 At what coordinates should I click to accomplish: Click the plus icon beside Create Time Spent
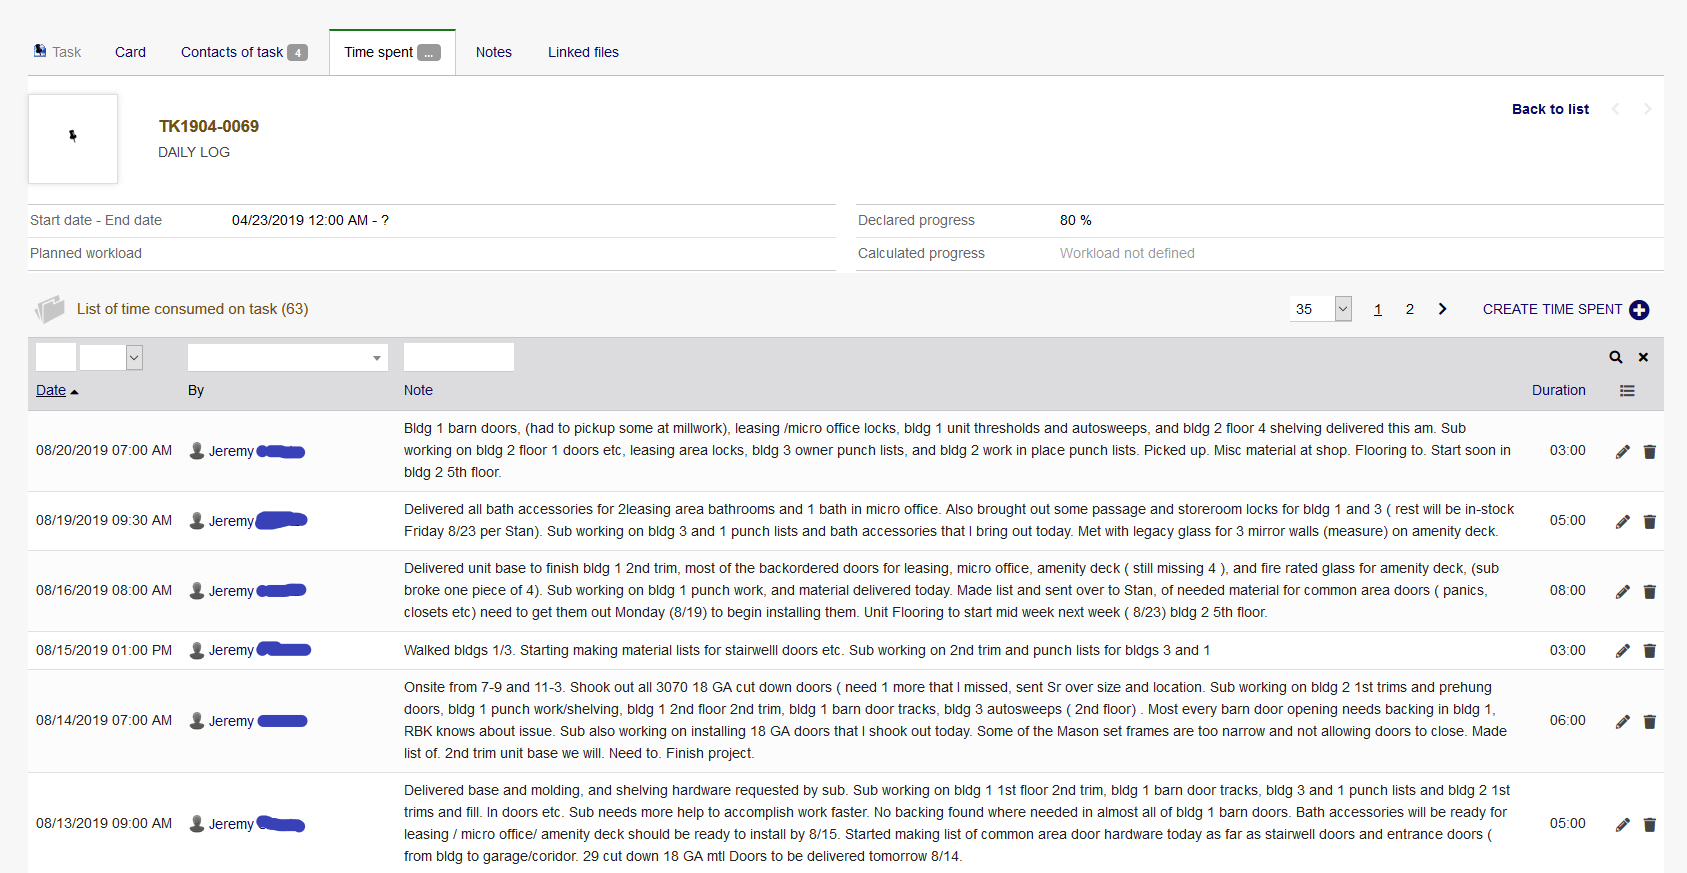(x=1639, y=310)
